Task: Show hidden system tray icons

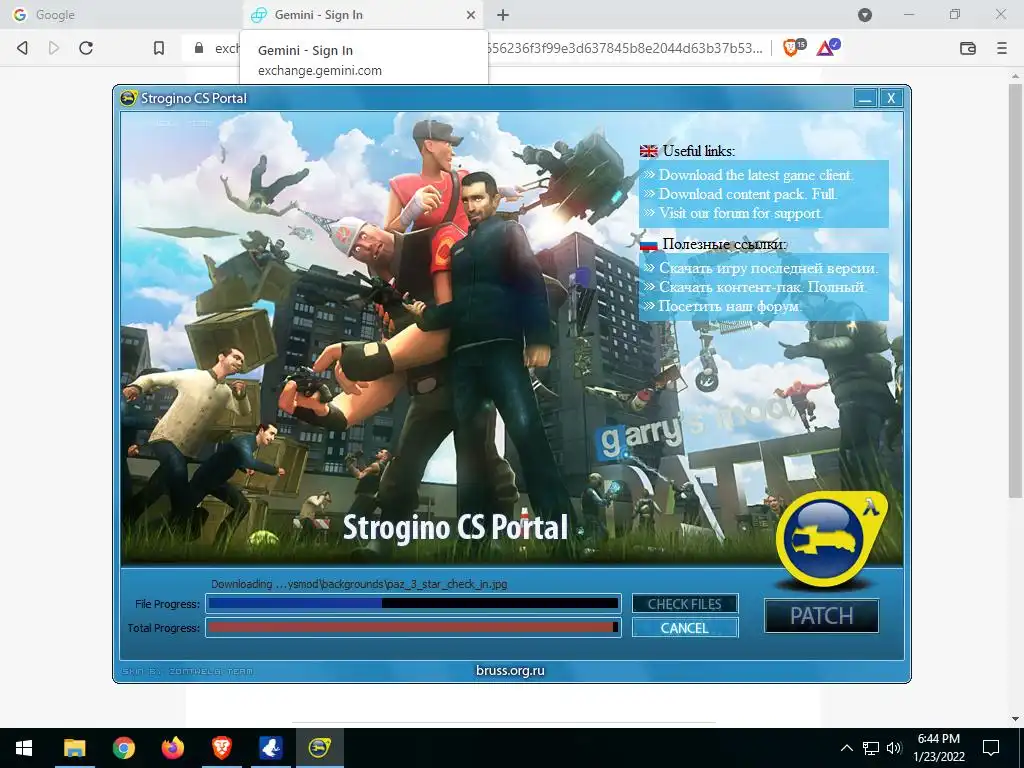Action: click(x=846, y=748)
